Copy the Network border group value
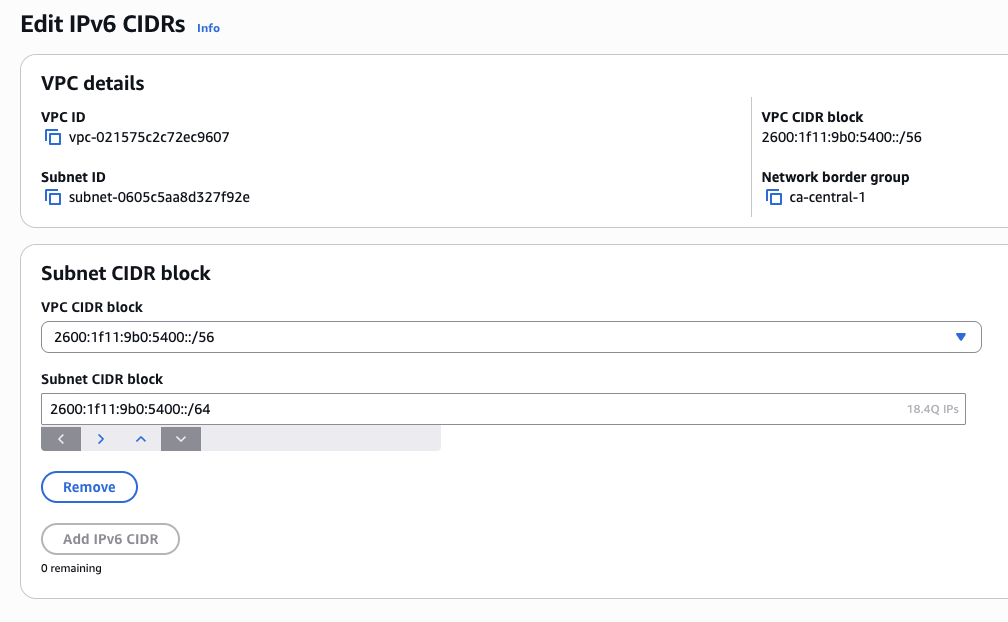Viewport: 1008px width, 622px height. 773,198
